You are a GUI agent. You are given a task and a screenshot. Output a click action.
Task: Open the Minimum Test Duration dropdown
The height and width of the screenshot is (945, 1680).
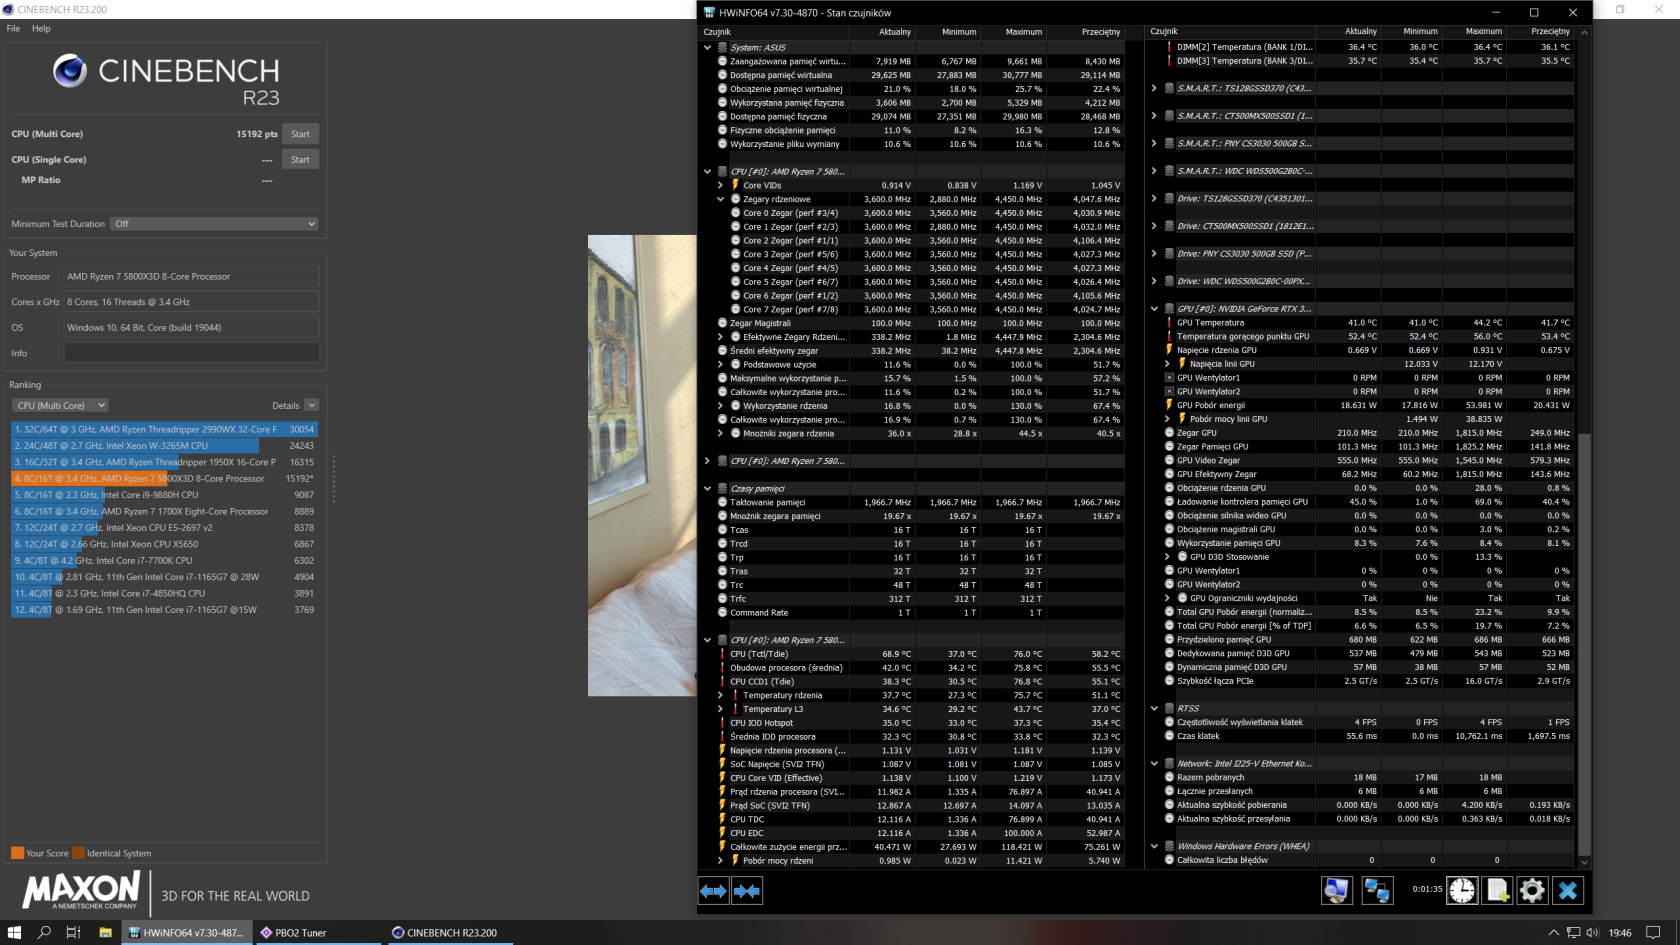pos(214,224)
